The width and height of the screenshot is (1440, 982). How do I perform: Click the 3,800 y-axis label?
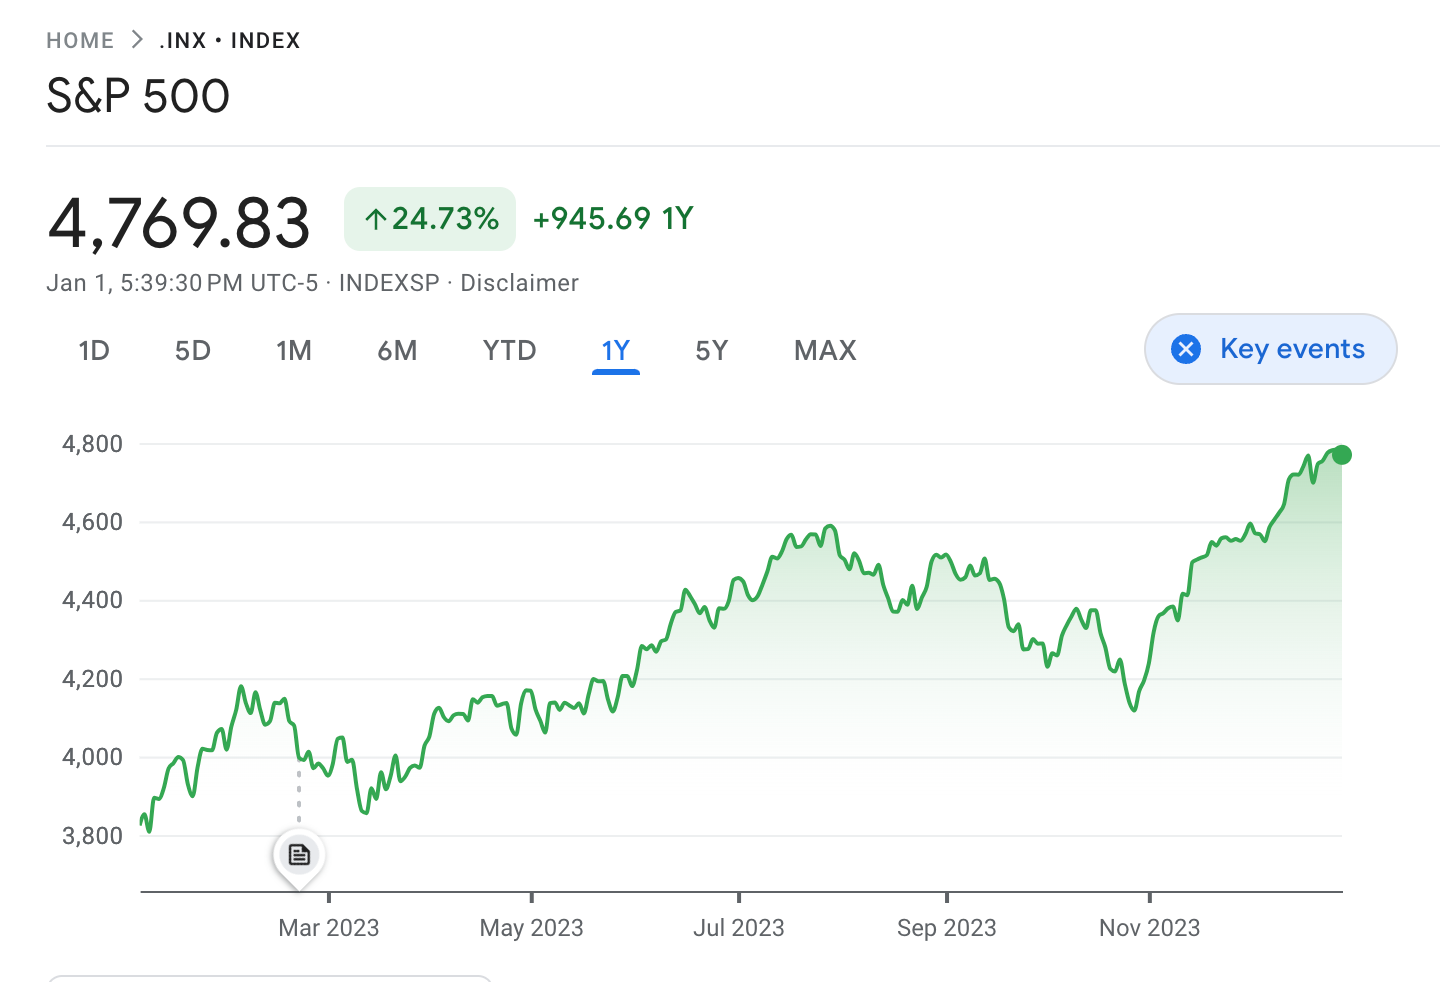[92, 836]
